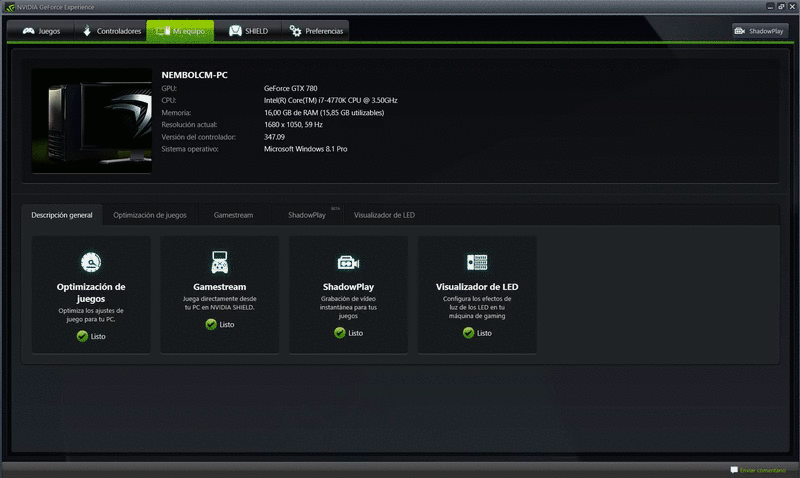Click green check under Optimización de juegos
The image size is (800, 478).
click(82, 336)
